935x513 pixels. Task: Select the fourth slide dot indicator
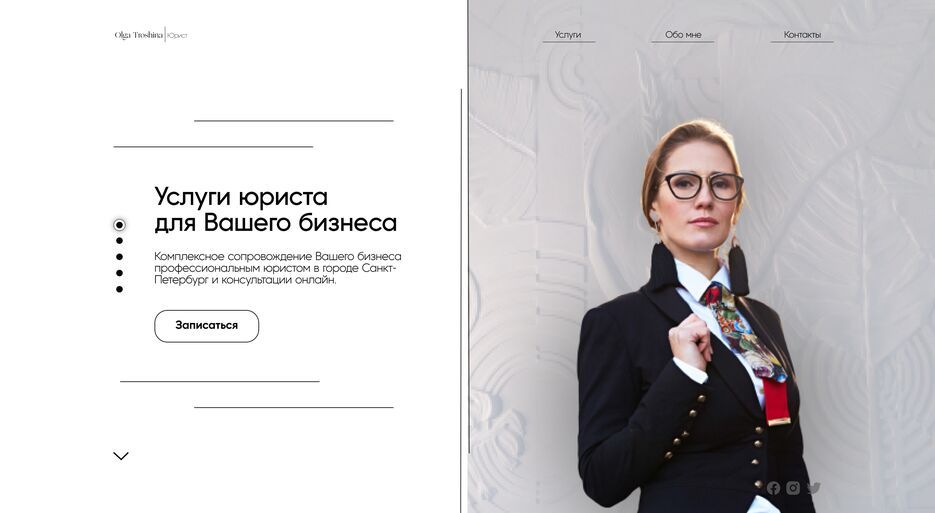point(119,273)
